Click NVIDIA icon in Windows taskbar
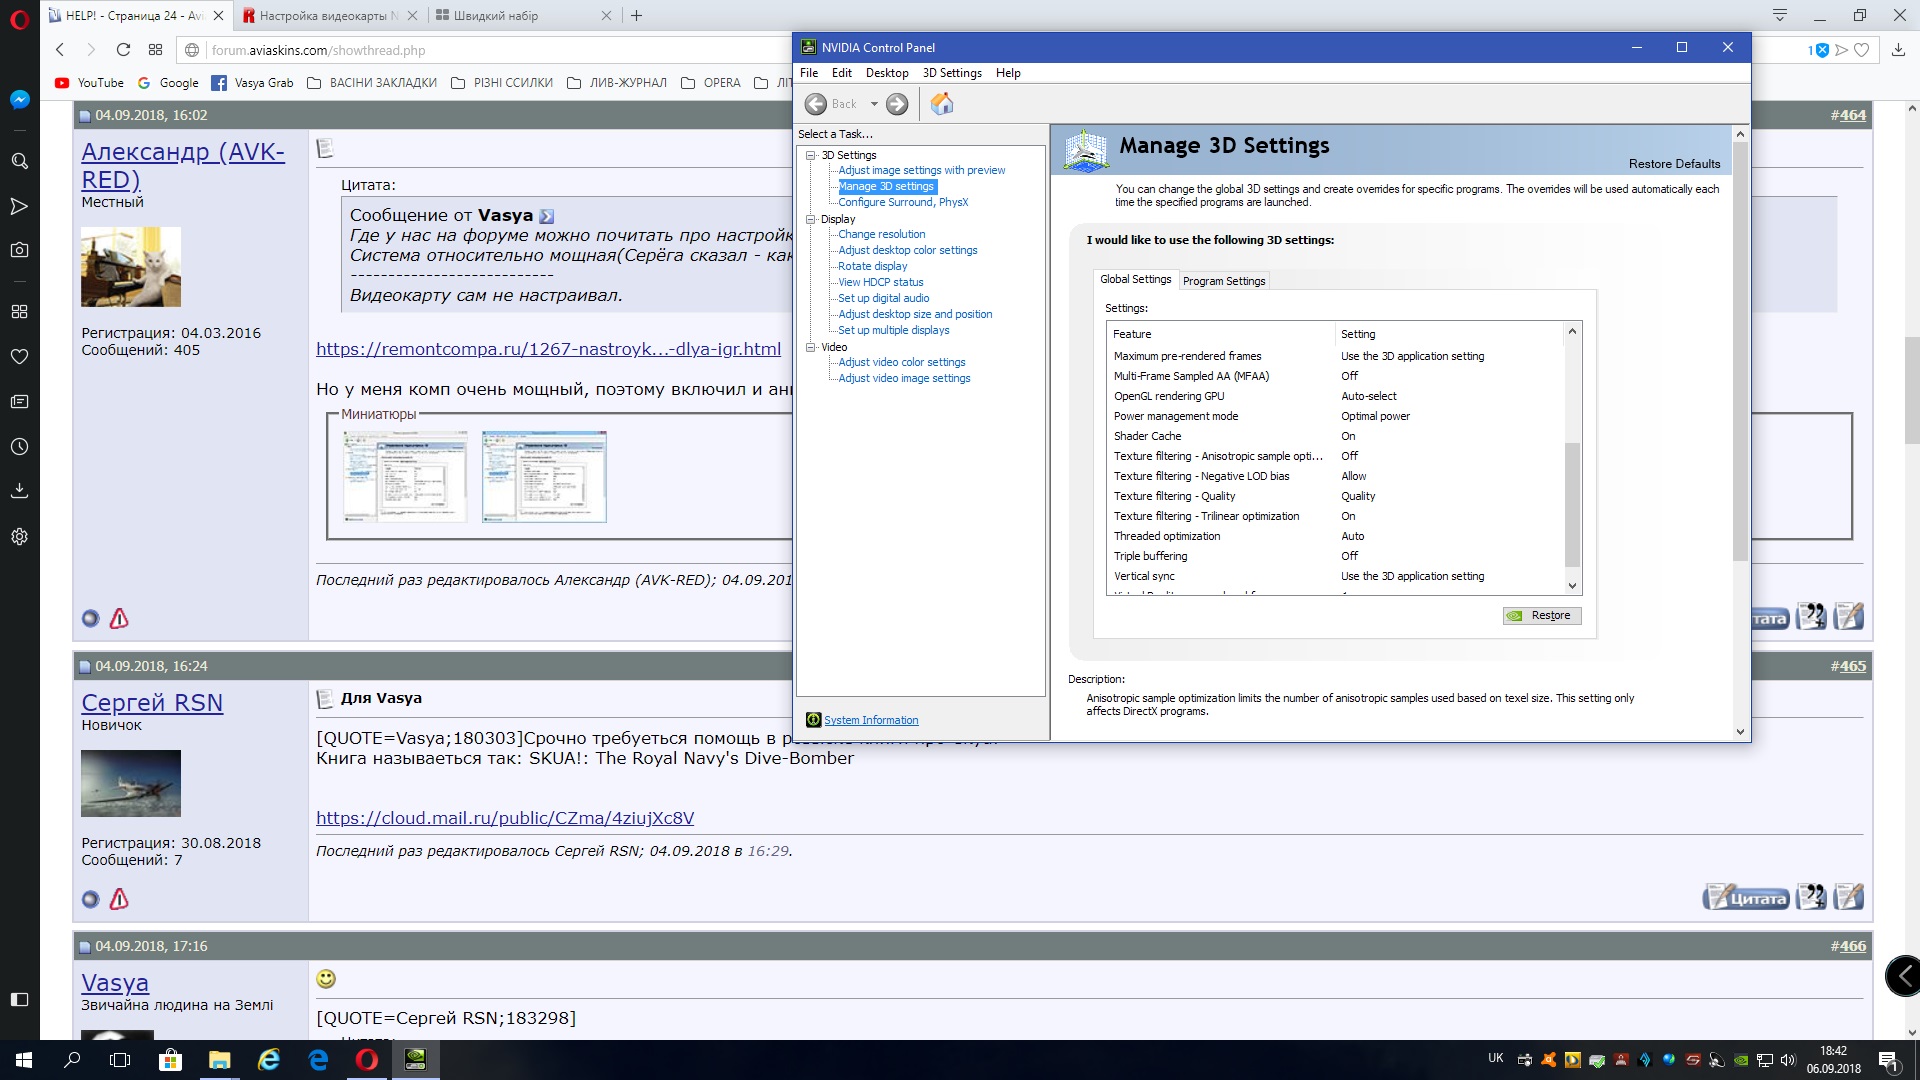Image resolution: width=1920 pixels, height=1080 pixels. (x=415, y=1059)
